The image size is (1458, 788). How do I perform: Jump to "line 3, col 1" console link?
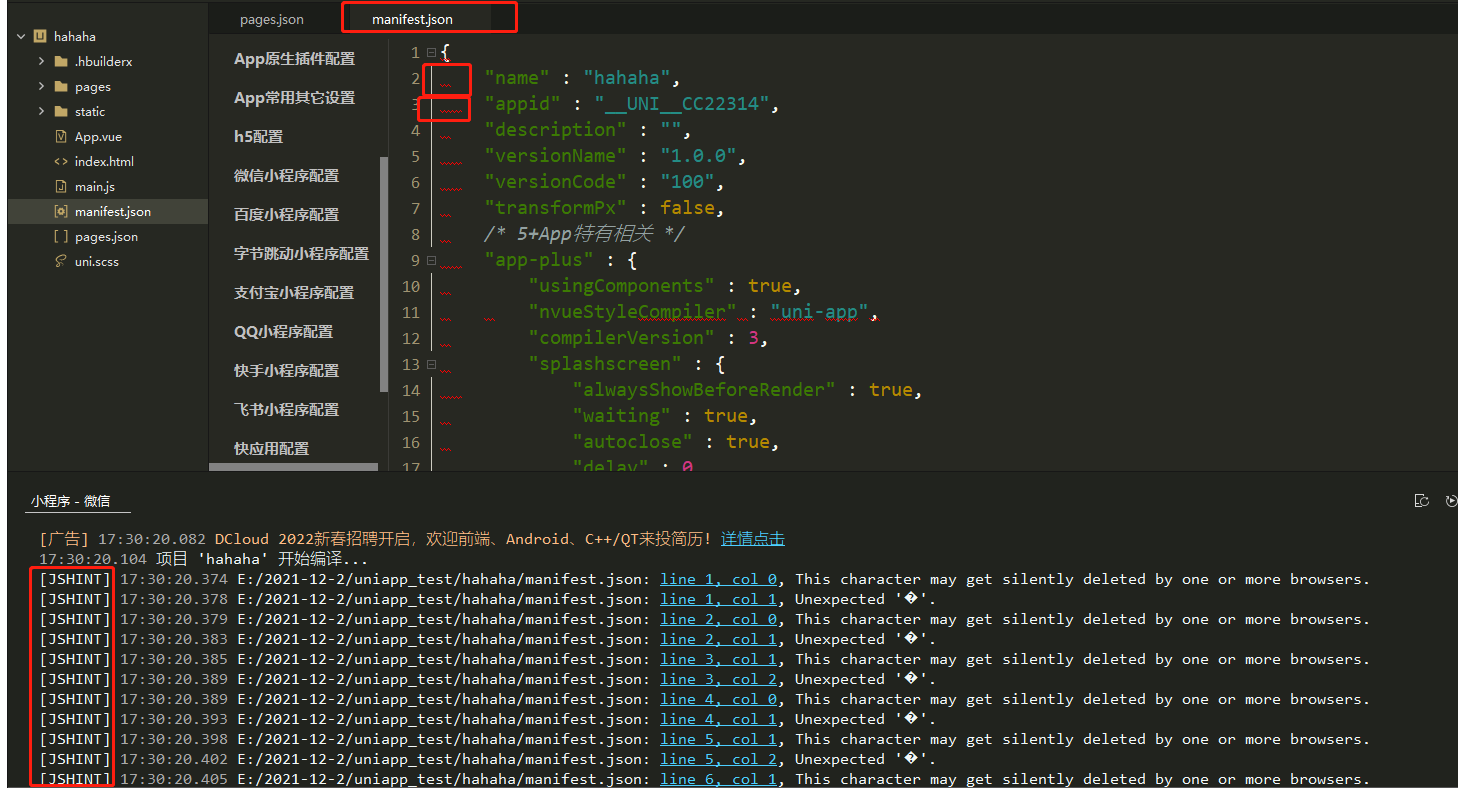[718, 659]
